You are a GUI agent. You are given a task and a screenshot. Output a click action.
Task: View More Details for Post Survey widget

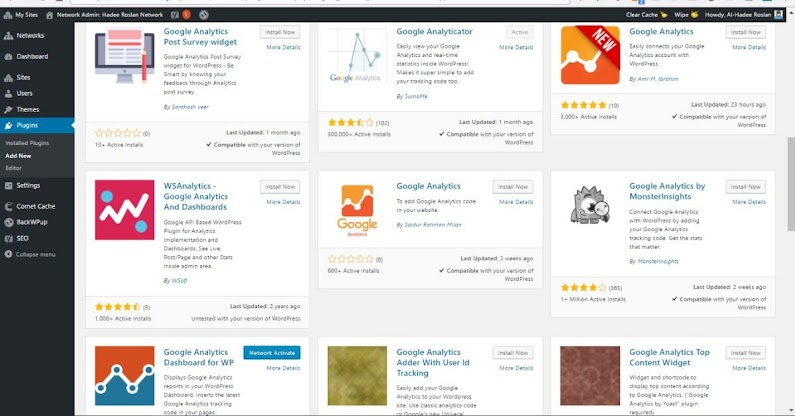[x=283, y=47]
